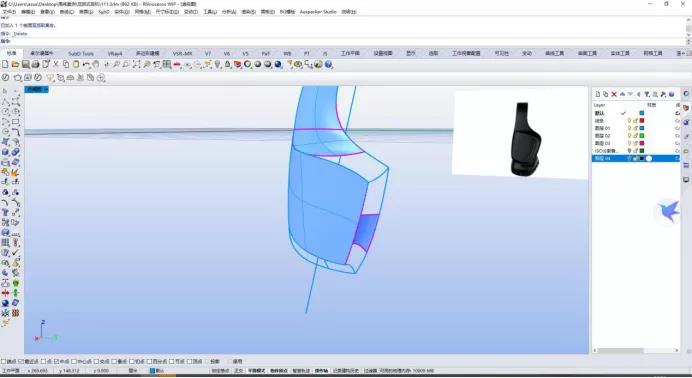Screen dimensions: 692x378
Task: Click the blue sphere Render icon
Action: pos(278,64)
